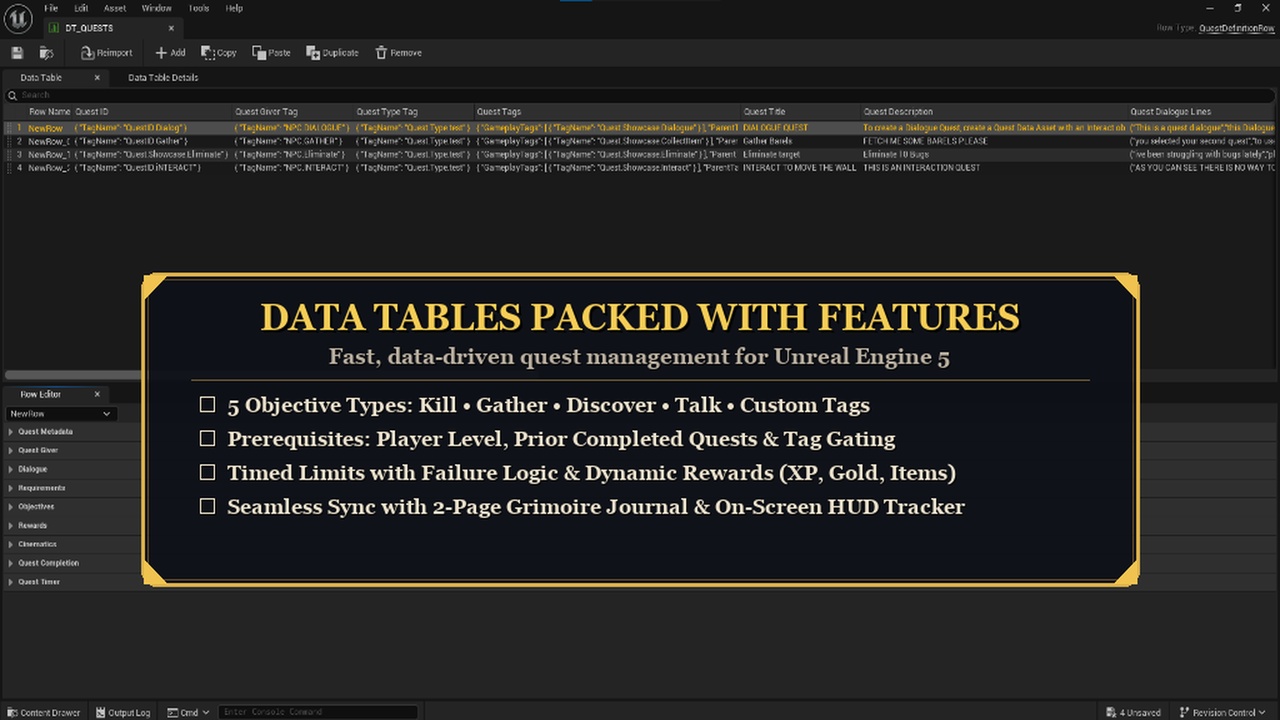Click the NPC.GATHER giver tag cell

pyautogui.click(x=289, y=141)
